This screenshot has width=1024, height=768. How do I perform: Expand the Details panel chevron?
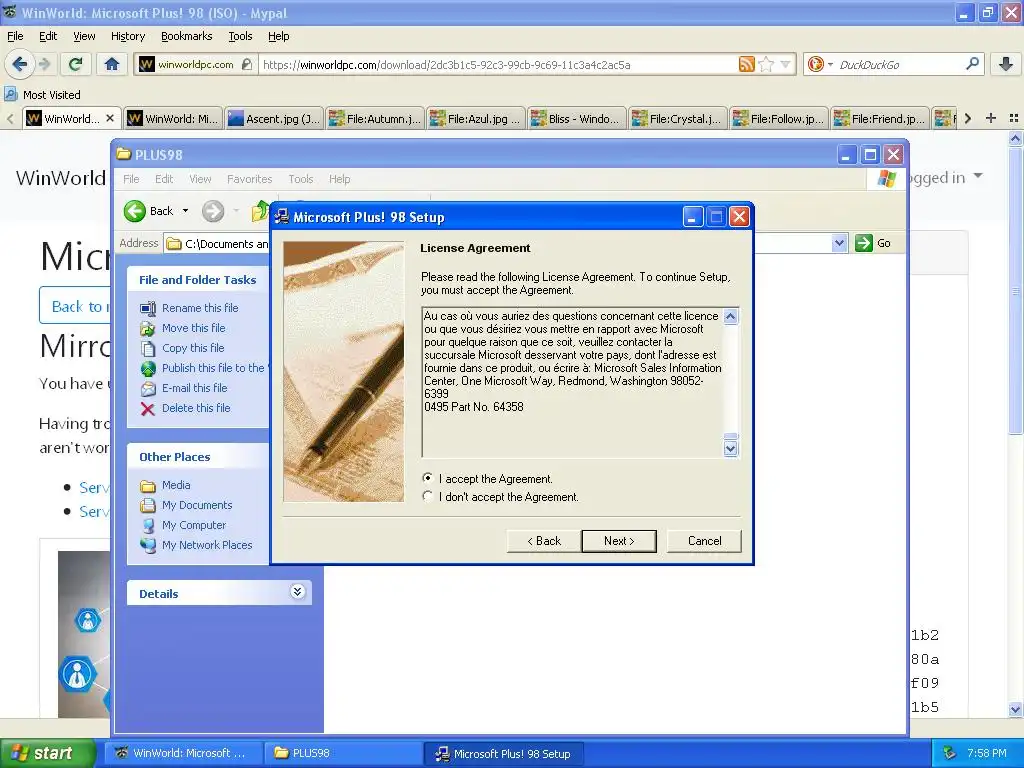click(297, 592)
